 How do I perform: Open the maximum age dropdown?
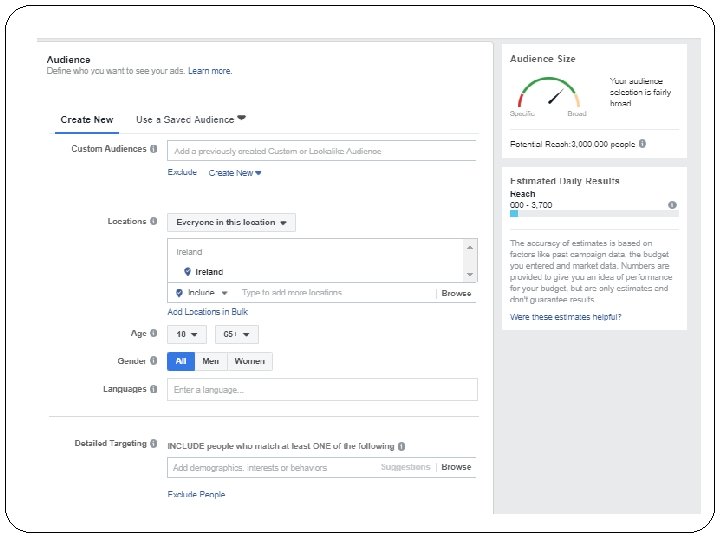point(235,335)
